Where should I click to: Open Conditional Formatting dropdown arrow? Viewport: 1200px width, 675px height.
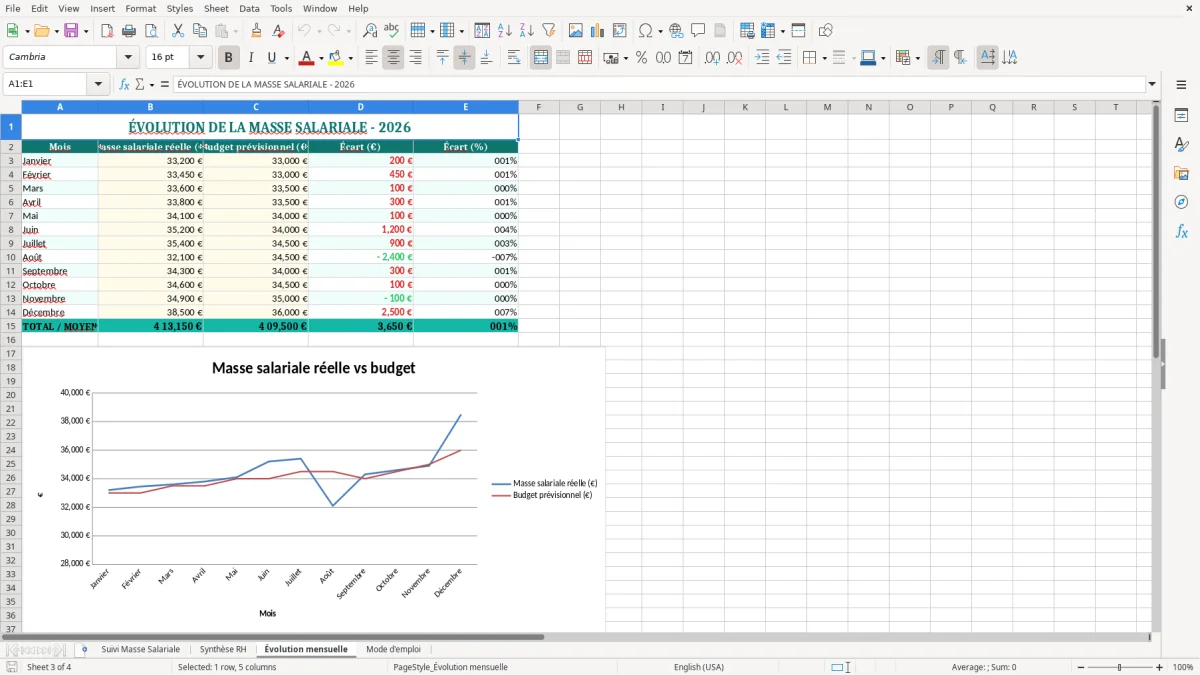click(917, 58)
